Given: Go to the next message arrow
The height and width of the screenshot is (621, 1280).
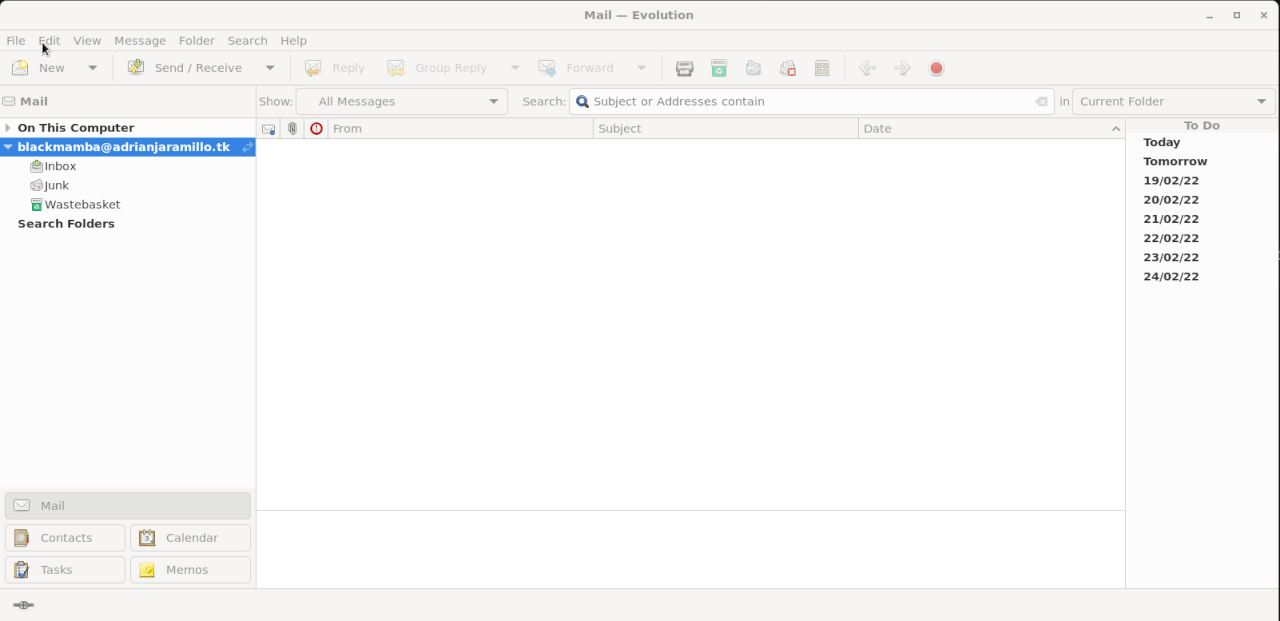Looking at the screenshot, I should coord(902,68).
